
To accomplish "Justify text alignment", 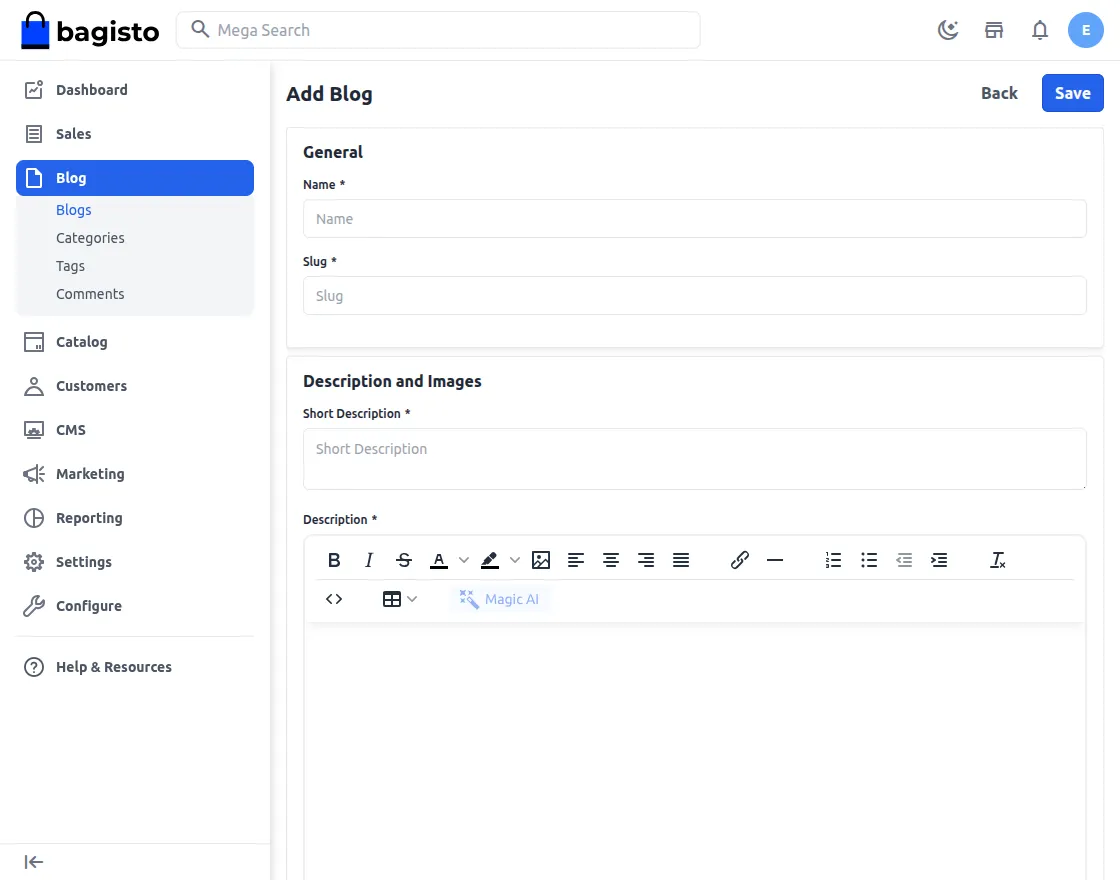I will click(x=681, y=560).
